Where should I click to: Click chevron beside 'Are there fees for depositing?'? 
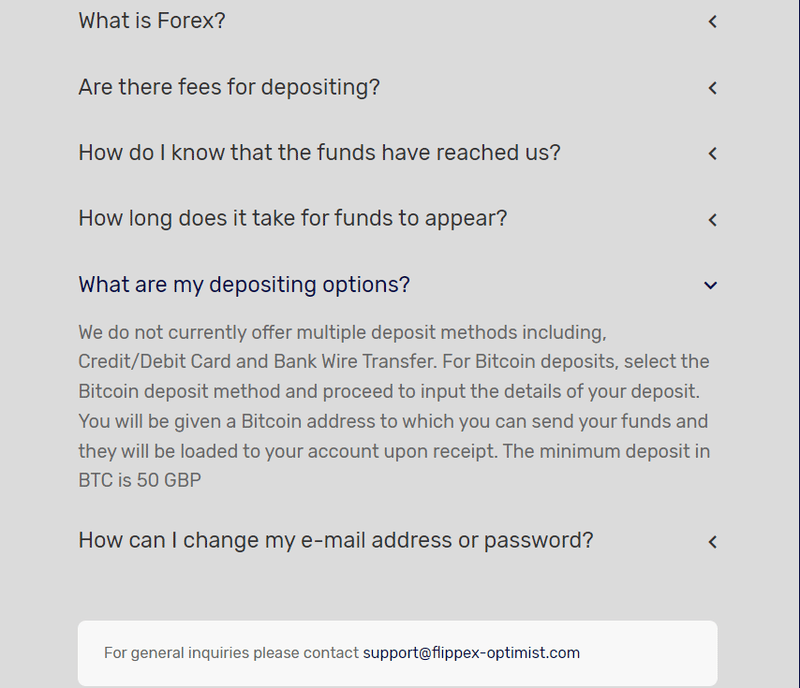click(712, 88)
